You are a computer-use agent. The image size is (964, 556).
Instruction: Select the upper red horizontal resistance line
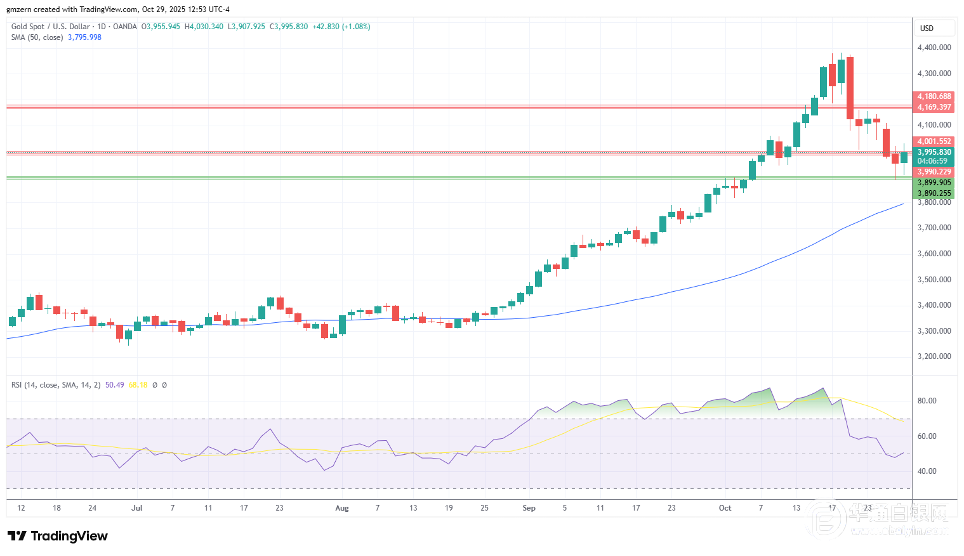pos(400,106)
